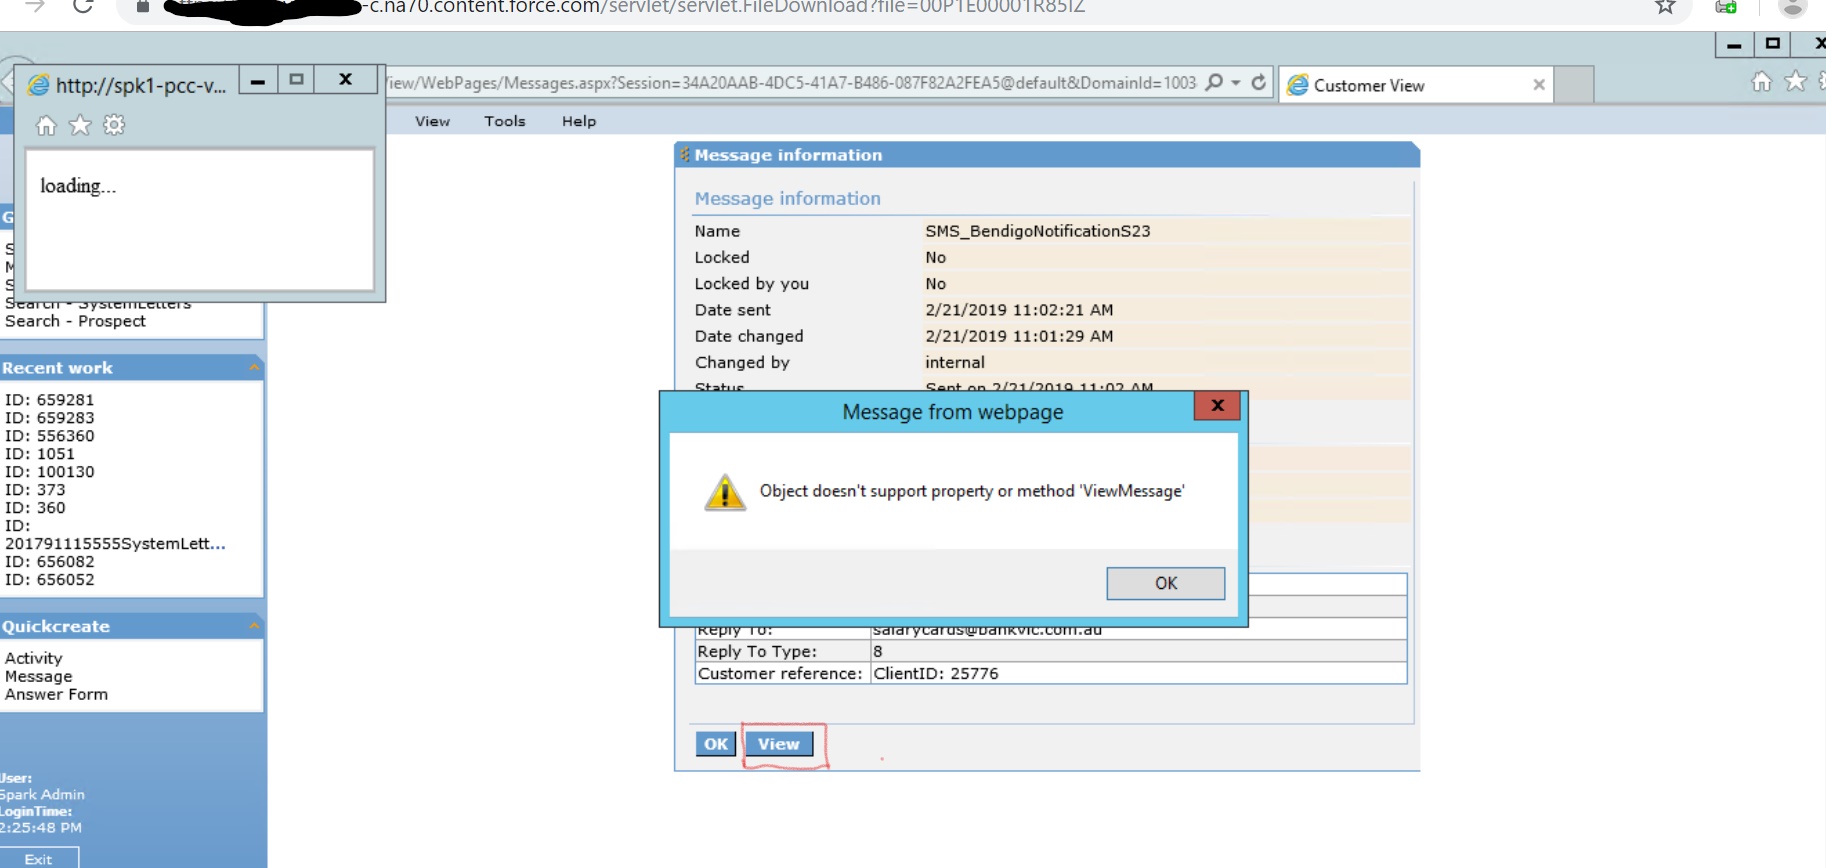Collapse the Recent work panel

(254, 368)
